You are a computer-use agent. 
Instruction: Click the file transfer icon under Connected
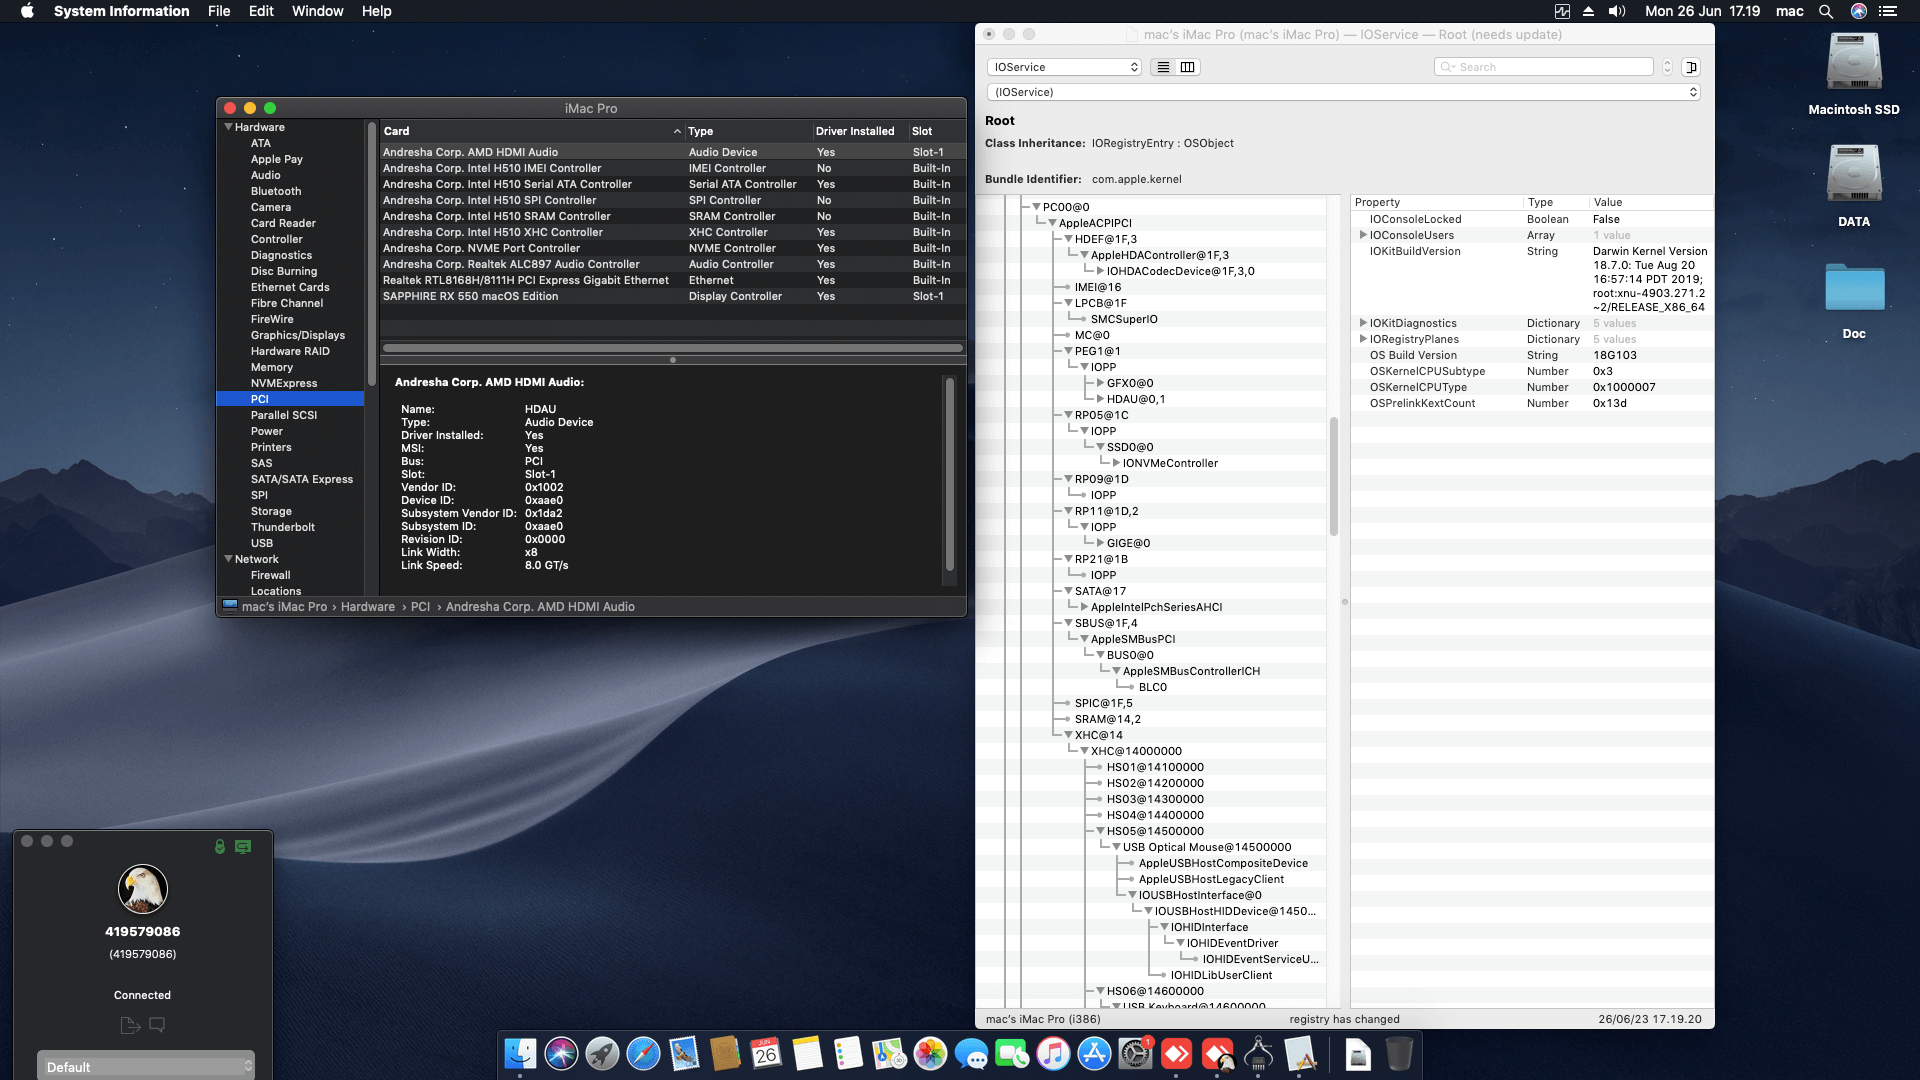[x=130, y=1025]
